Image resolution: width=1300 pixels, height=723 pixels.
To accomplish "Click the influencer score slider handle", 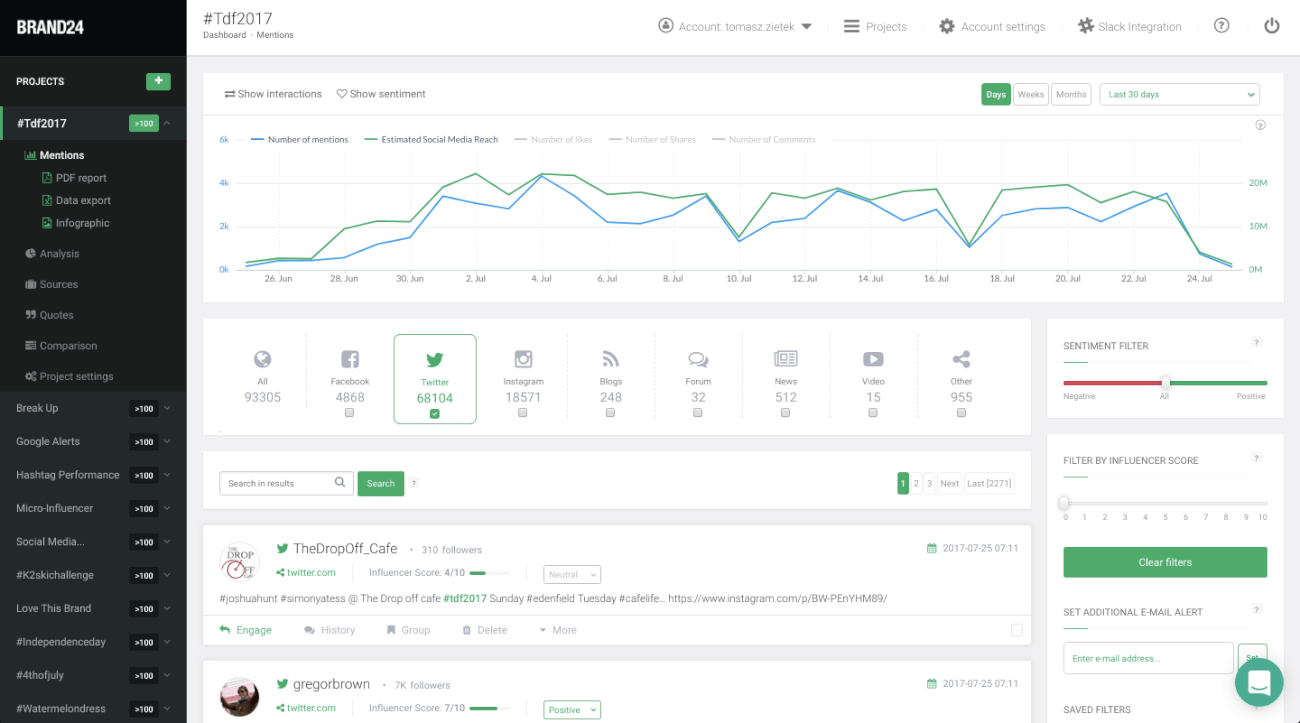I will click(1064, 503).
